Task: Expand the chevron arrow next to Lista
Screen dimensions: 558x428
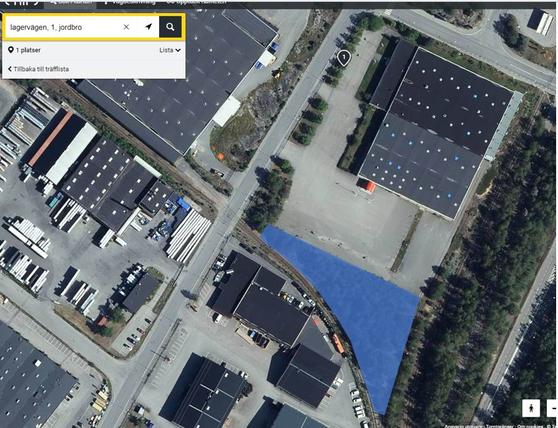Action: [x=178, y=51]
